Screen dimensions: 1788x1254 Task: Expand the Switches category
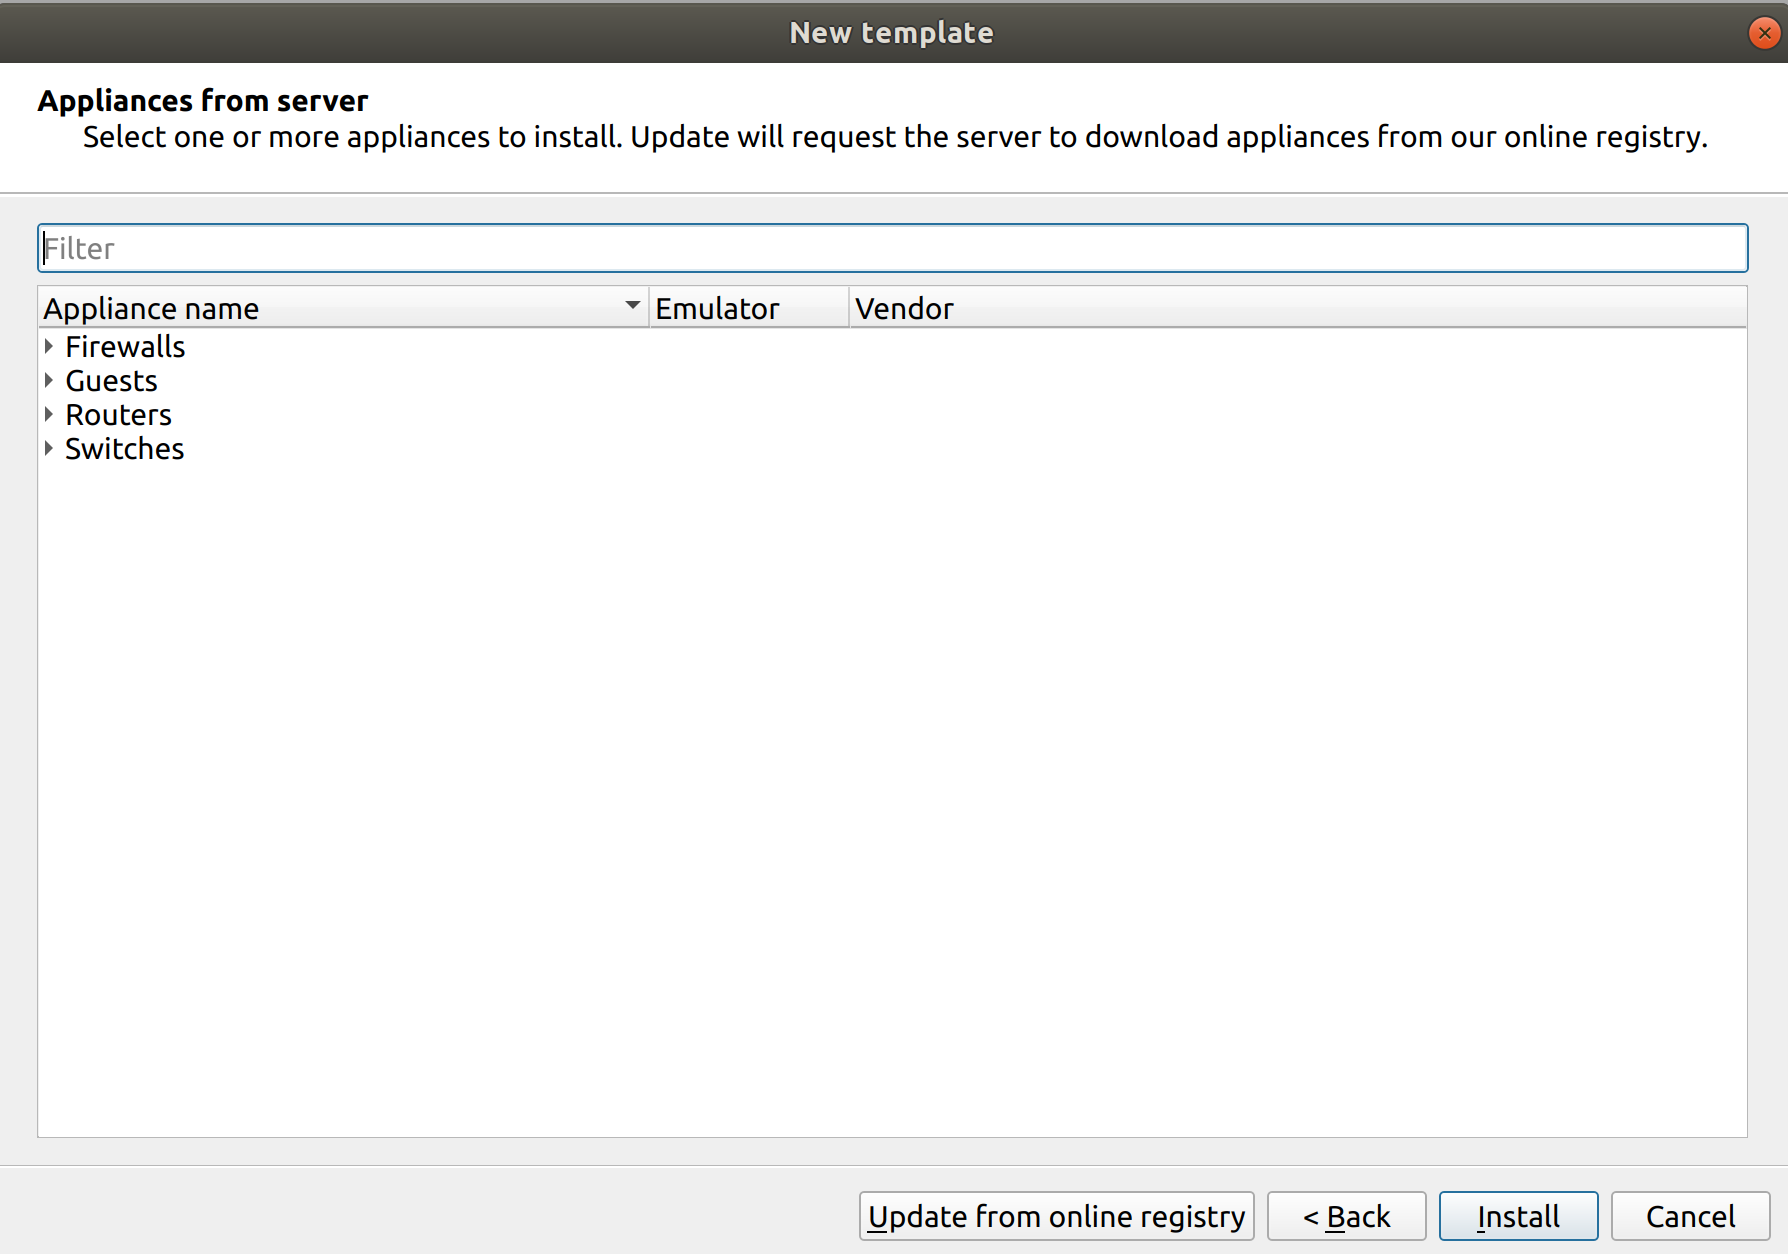(x=49, y=449)
